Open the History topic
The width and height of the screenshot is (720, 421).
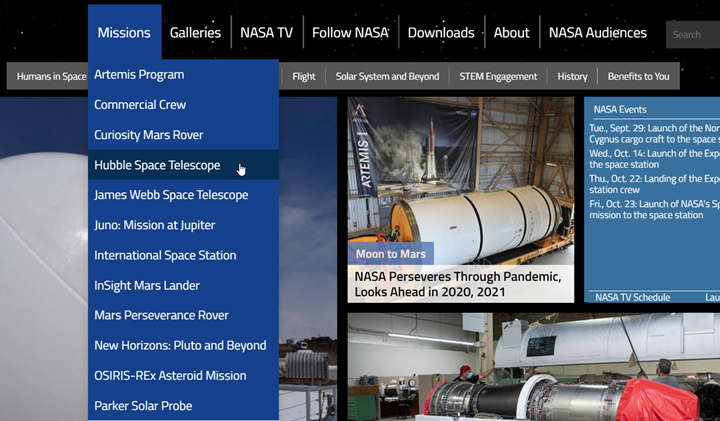[572, 76]
